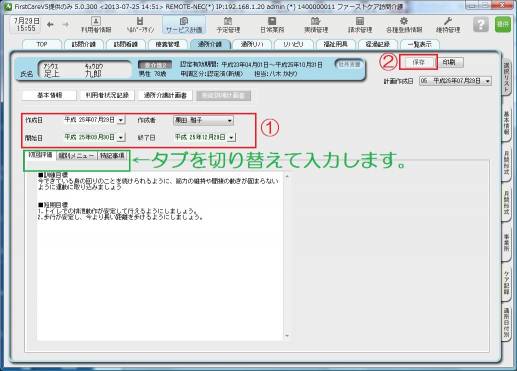
Task: Click the 保存 save button
Action: click(418, 62)
